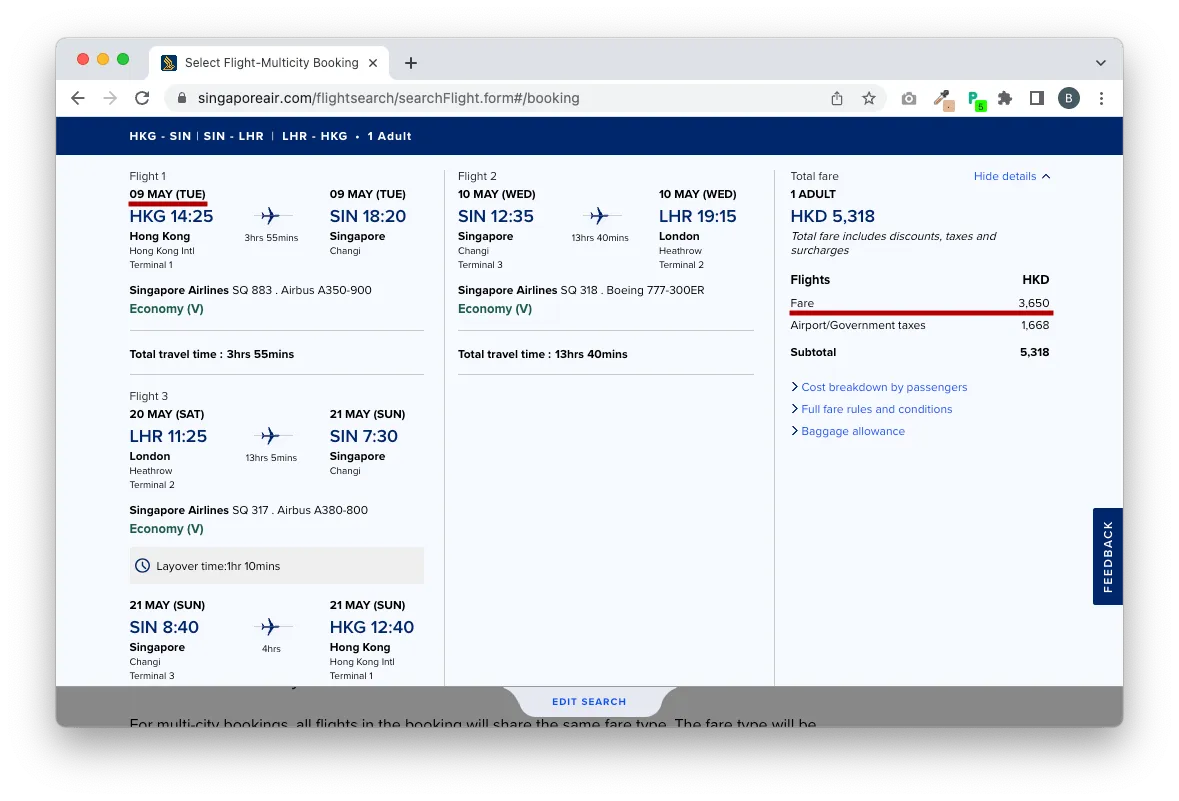Open the FEEDBACK side tab
Image resolution: width=1179 pixels, height=801 pixels.
point(1108,557)
